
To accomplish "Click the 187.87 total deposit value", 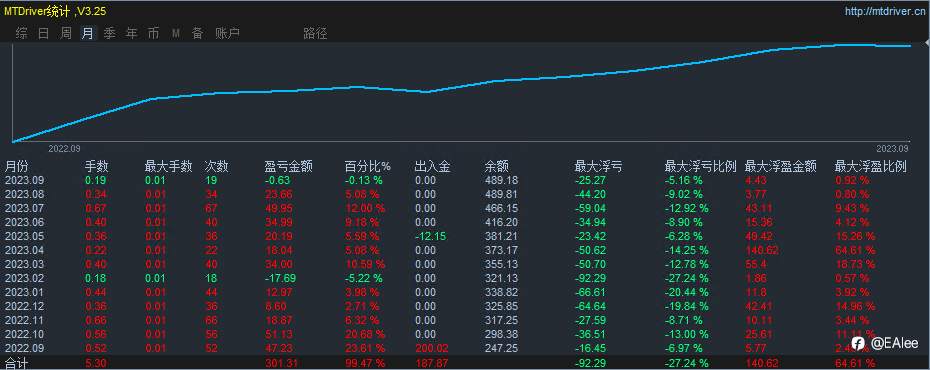I will 431,363.
